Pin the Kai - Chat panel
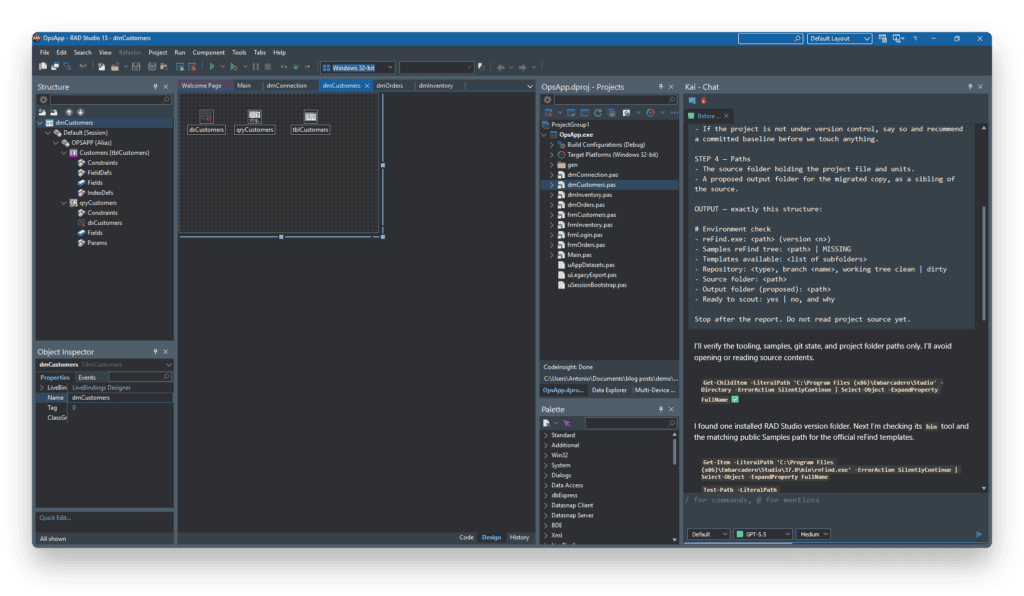The image size is (1024, 596). click(x=970, y=87)
